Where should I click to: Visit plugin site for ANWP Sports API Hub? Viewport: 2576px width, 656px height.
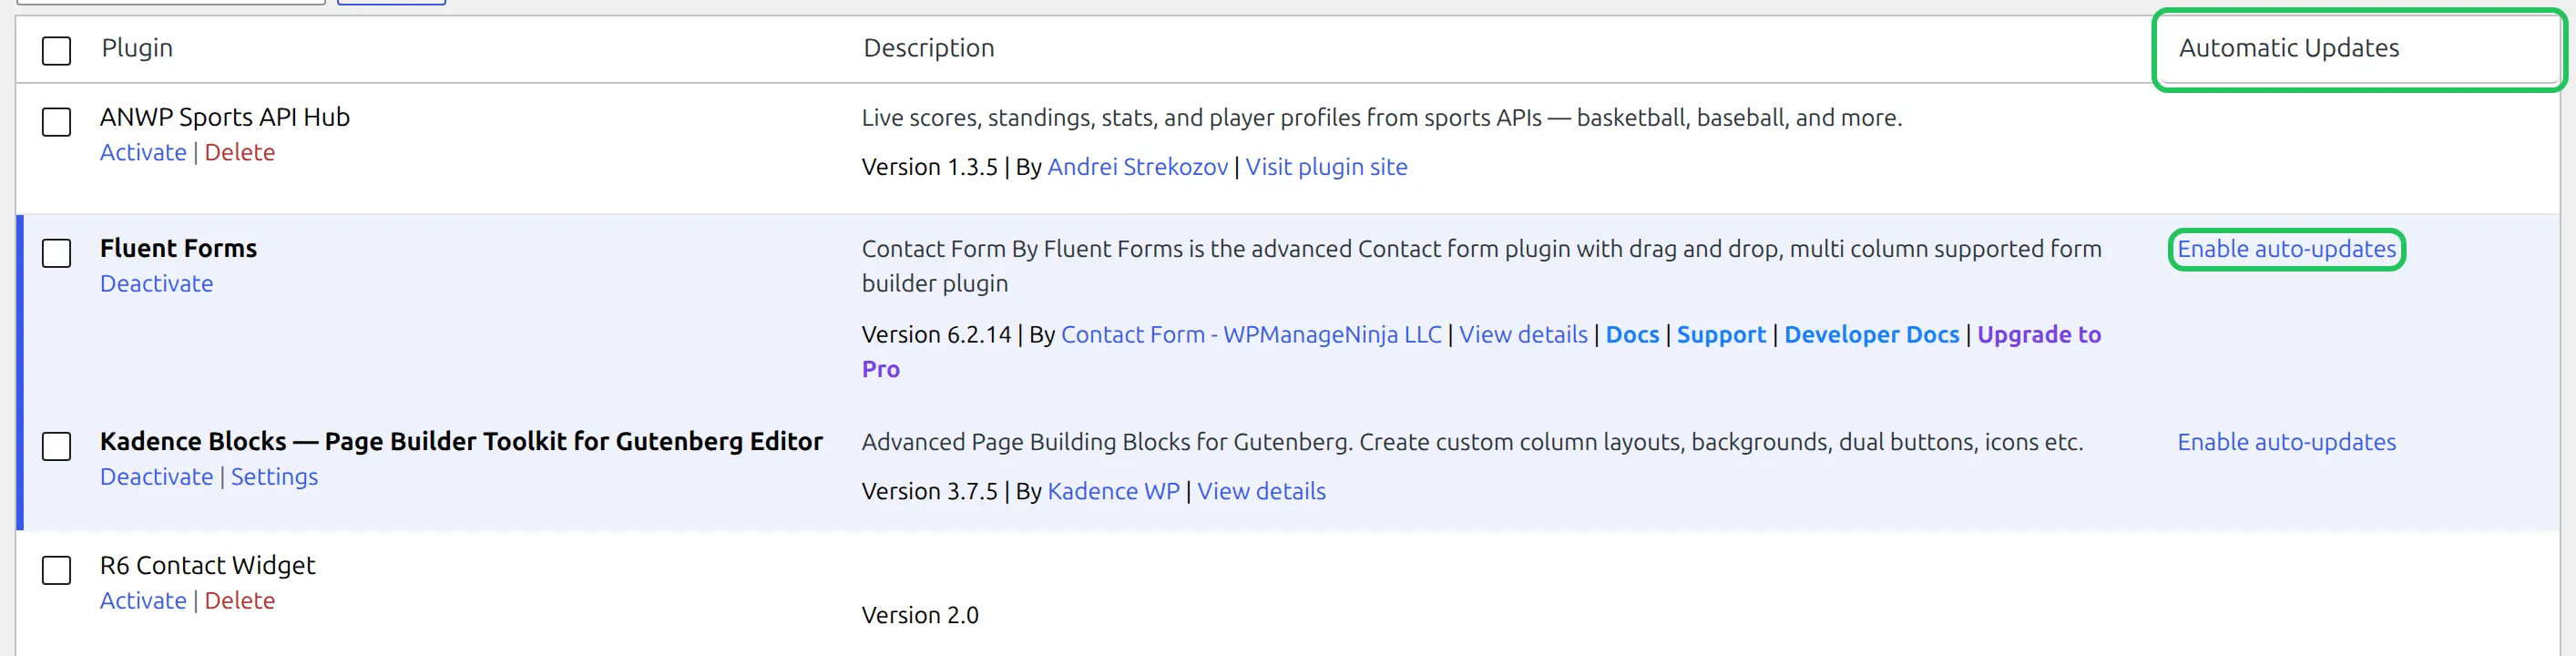coord(1326,167)
